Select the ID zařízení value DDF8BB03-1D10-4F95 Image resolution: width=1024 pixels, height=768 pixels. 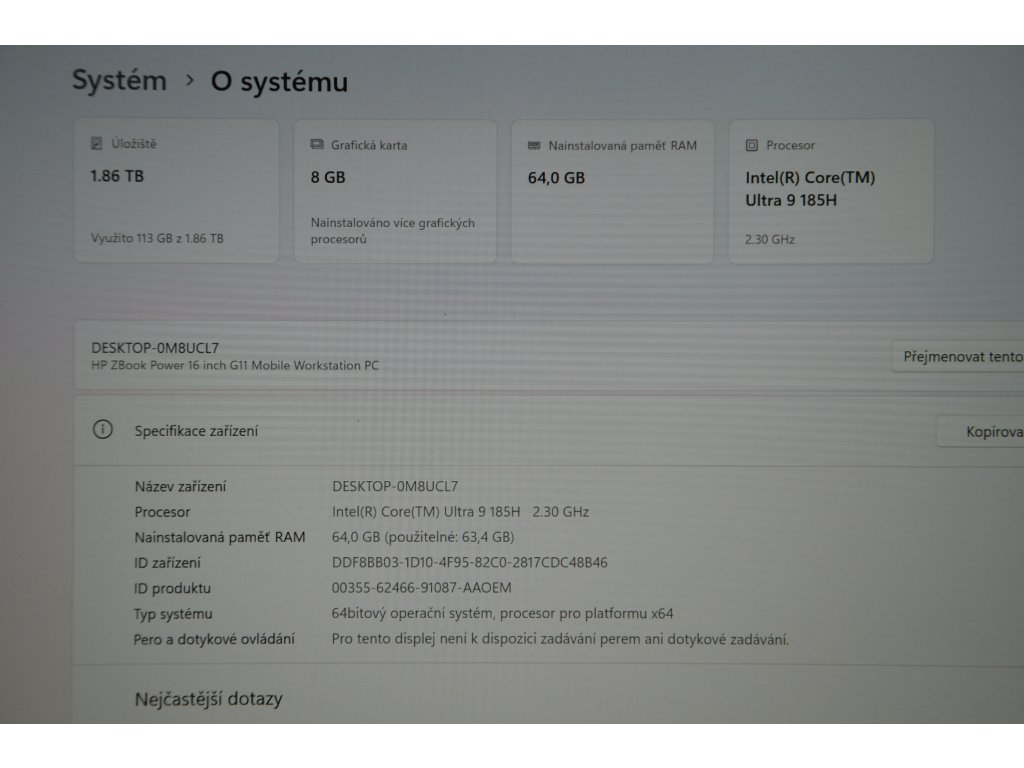470,563
